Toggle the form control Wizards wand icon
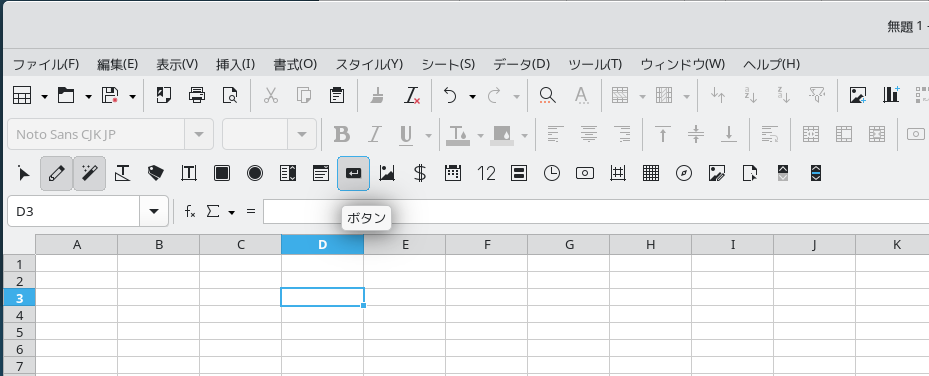The height and width of the screenshot is (376, 929). pyautogui.click(x=89, y=173)
